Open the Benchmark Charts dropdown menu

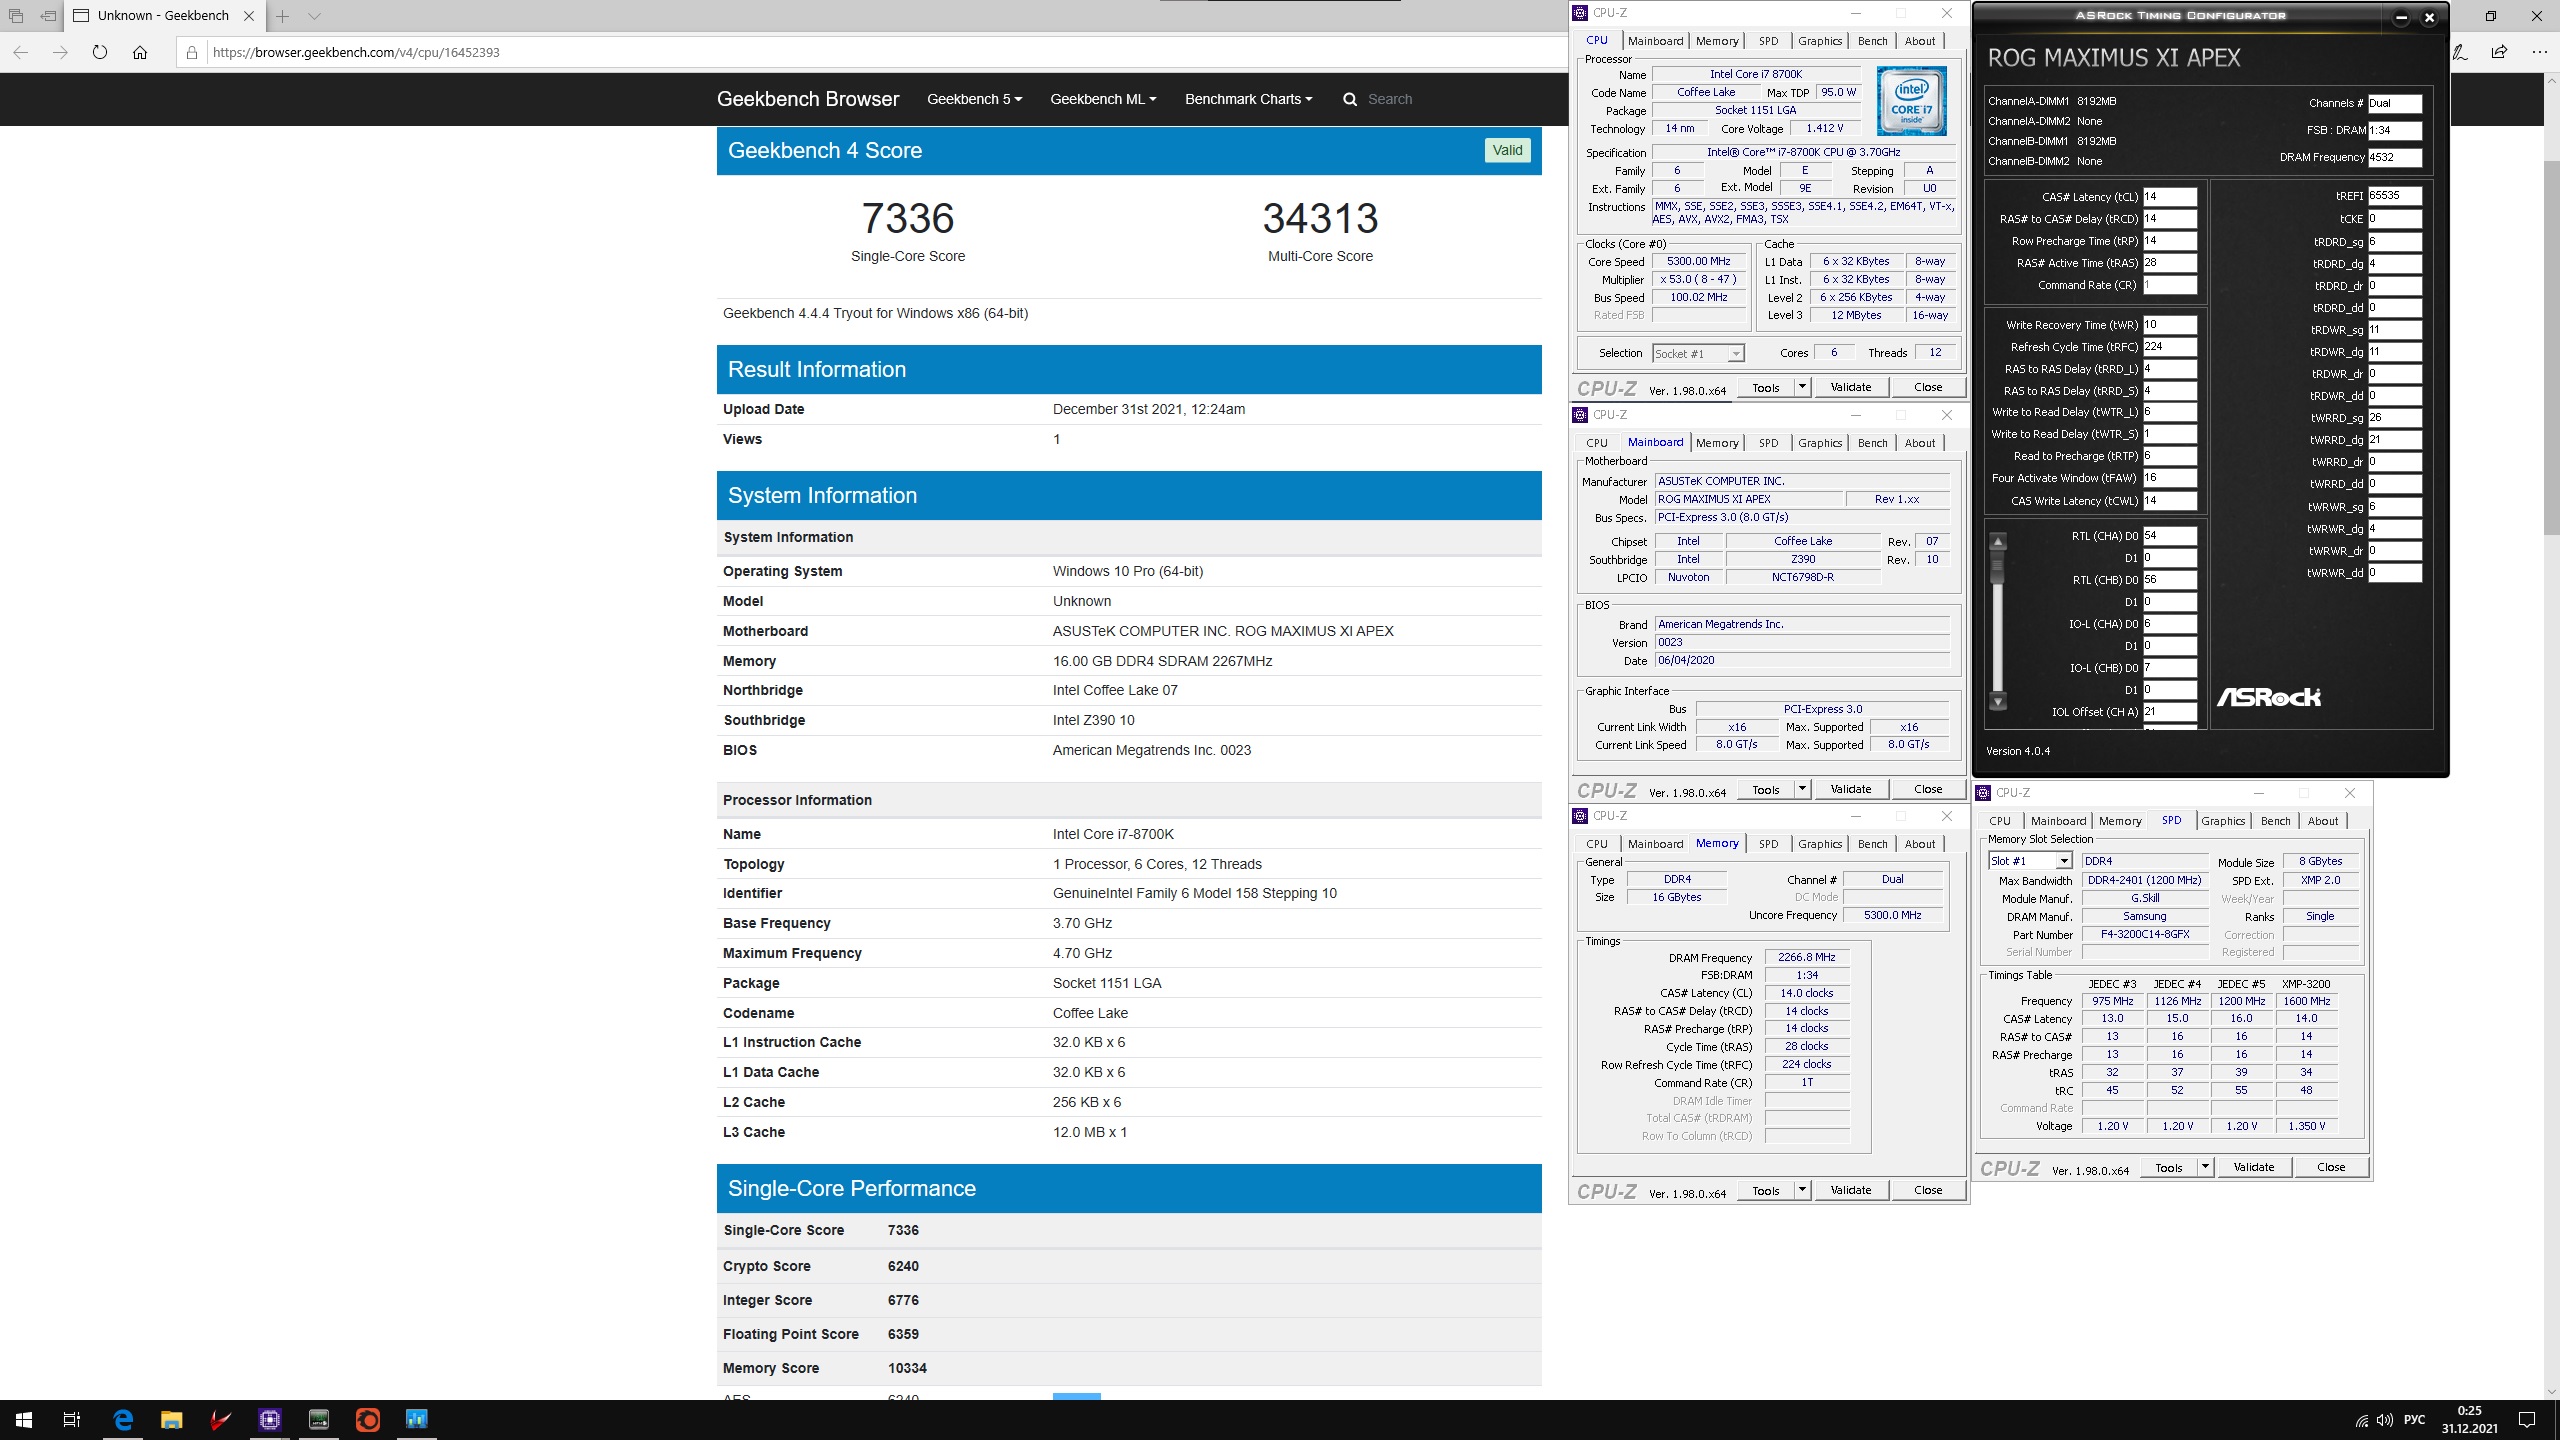pos(1248,99)
